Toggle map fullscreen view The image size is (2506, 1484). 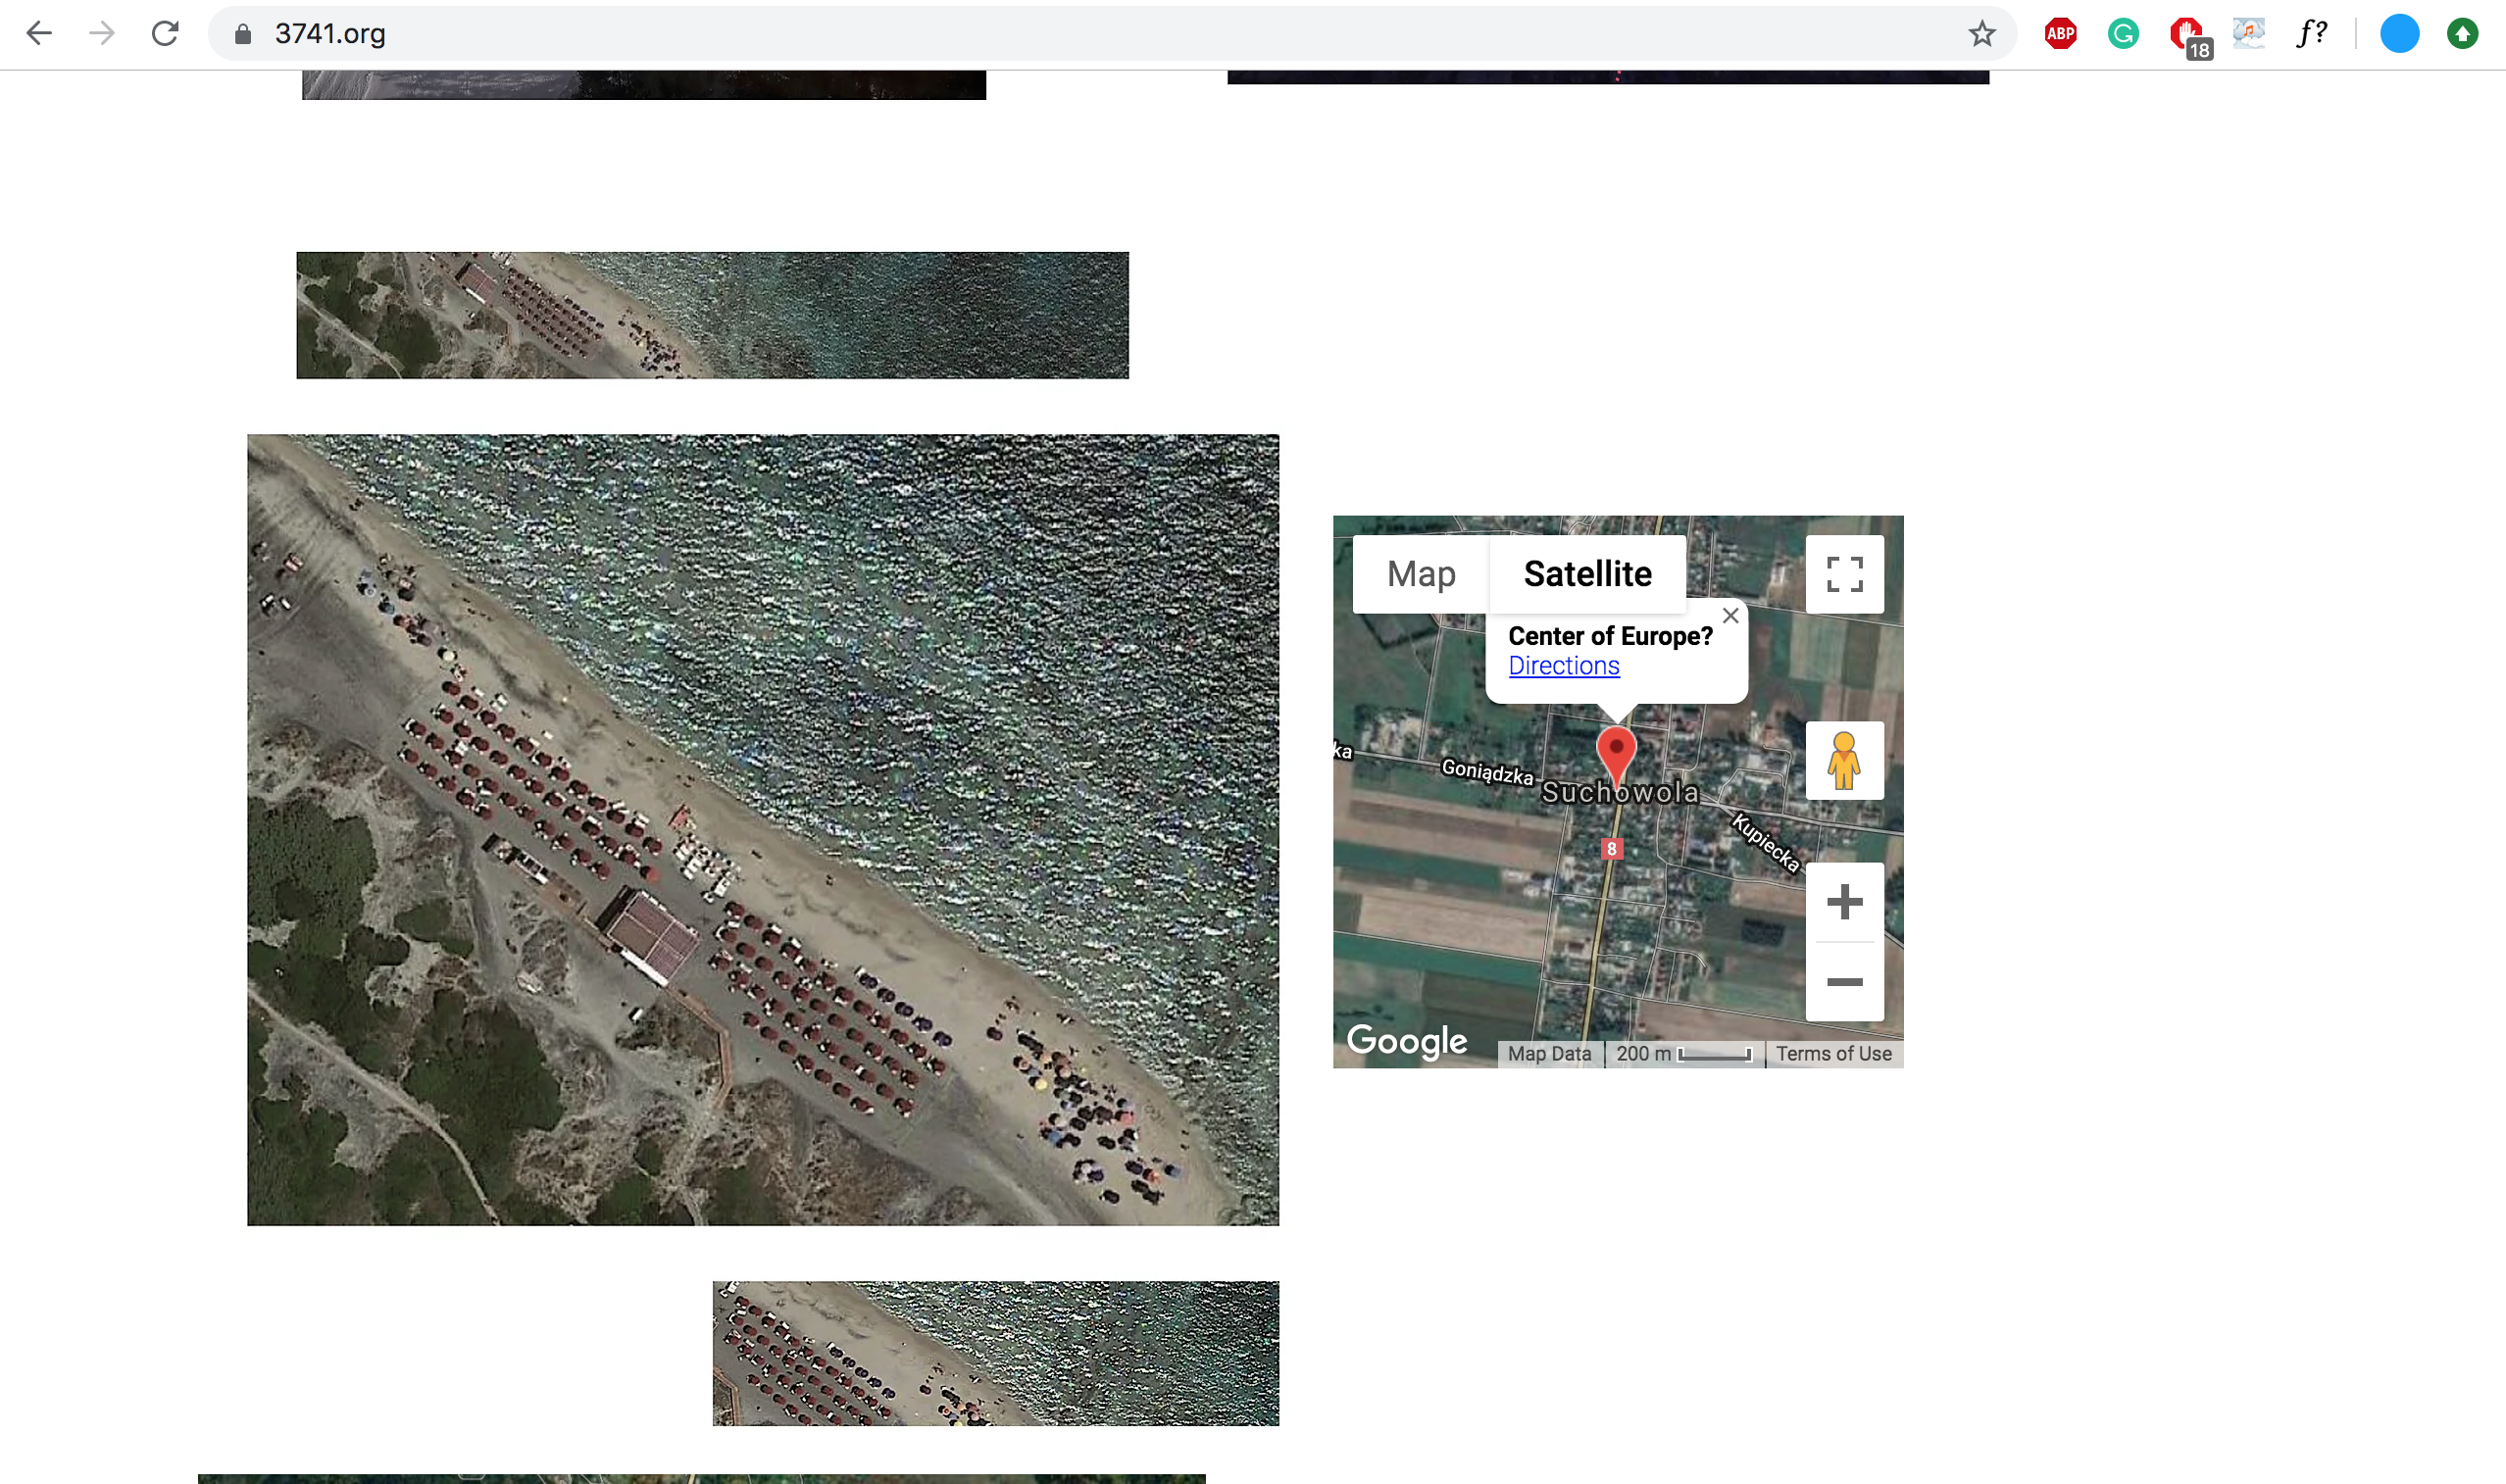(1843, 574)
